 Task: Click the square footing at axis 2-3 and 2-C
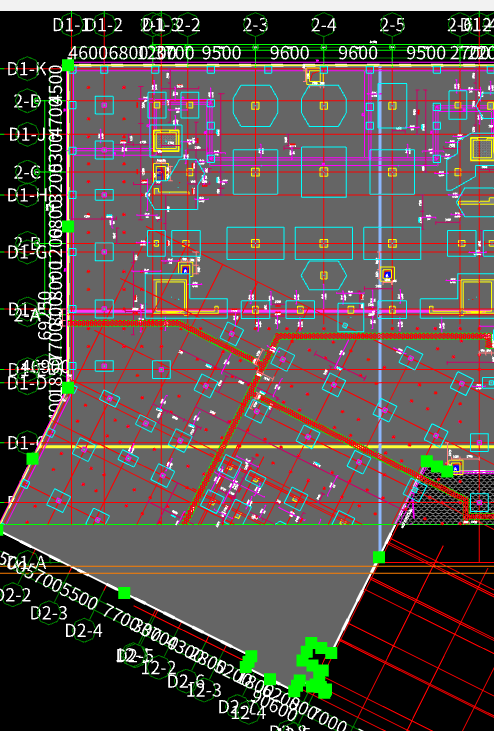pyautogui.click(x=255, y=172)
